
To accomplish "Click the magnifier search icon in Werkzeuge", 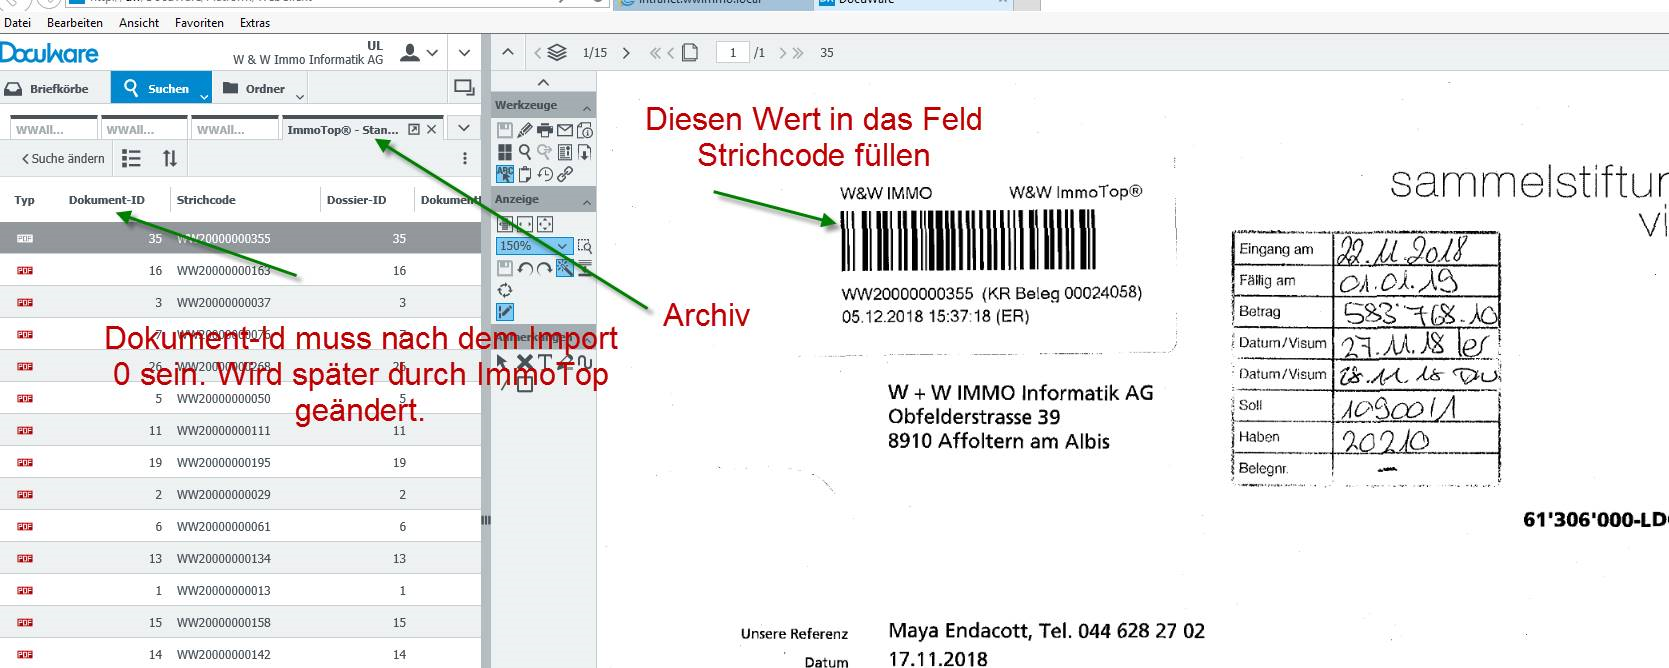I will coord(525,152).
